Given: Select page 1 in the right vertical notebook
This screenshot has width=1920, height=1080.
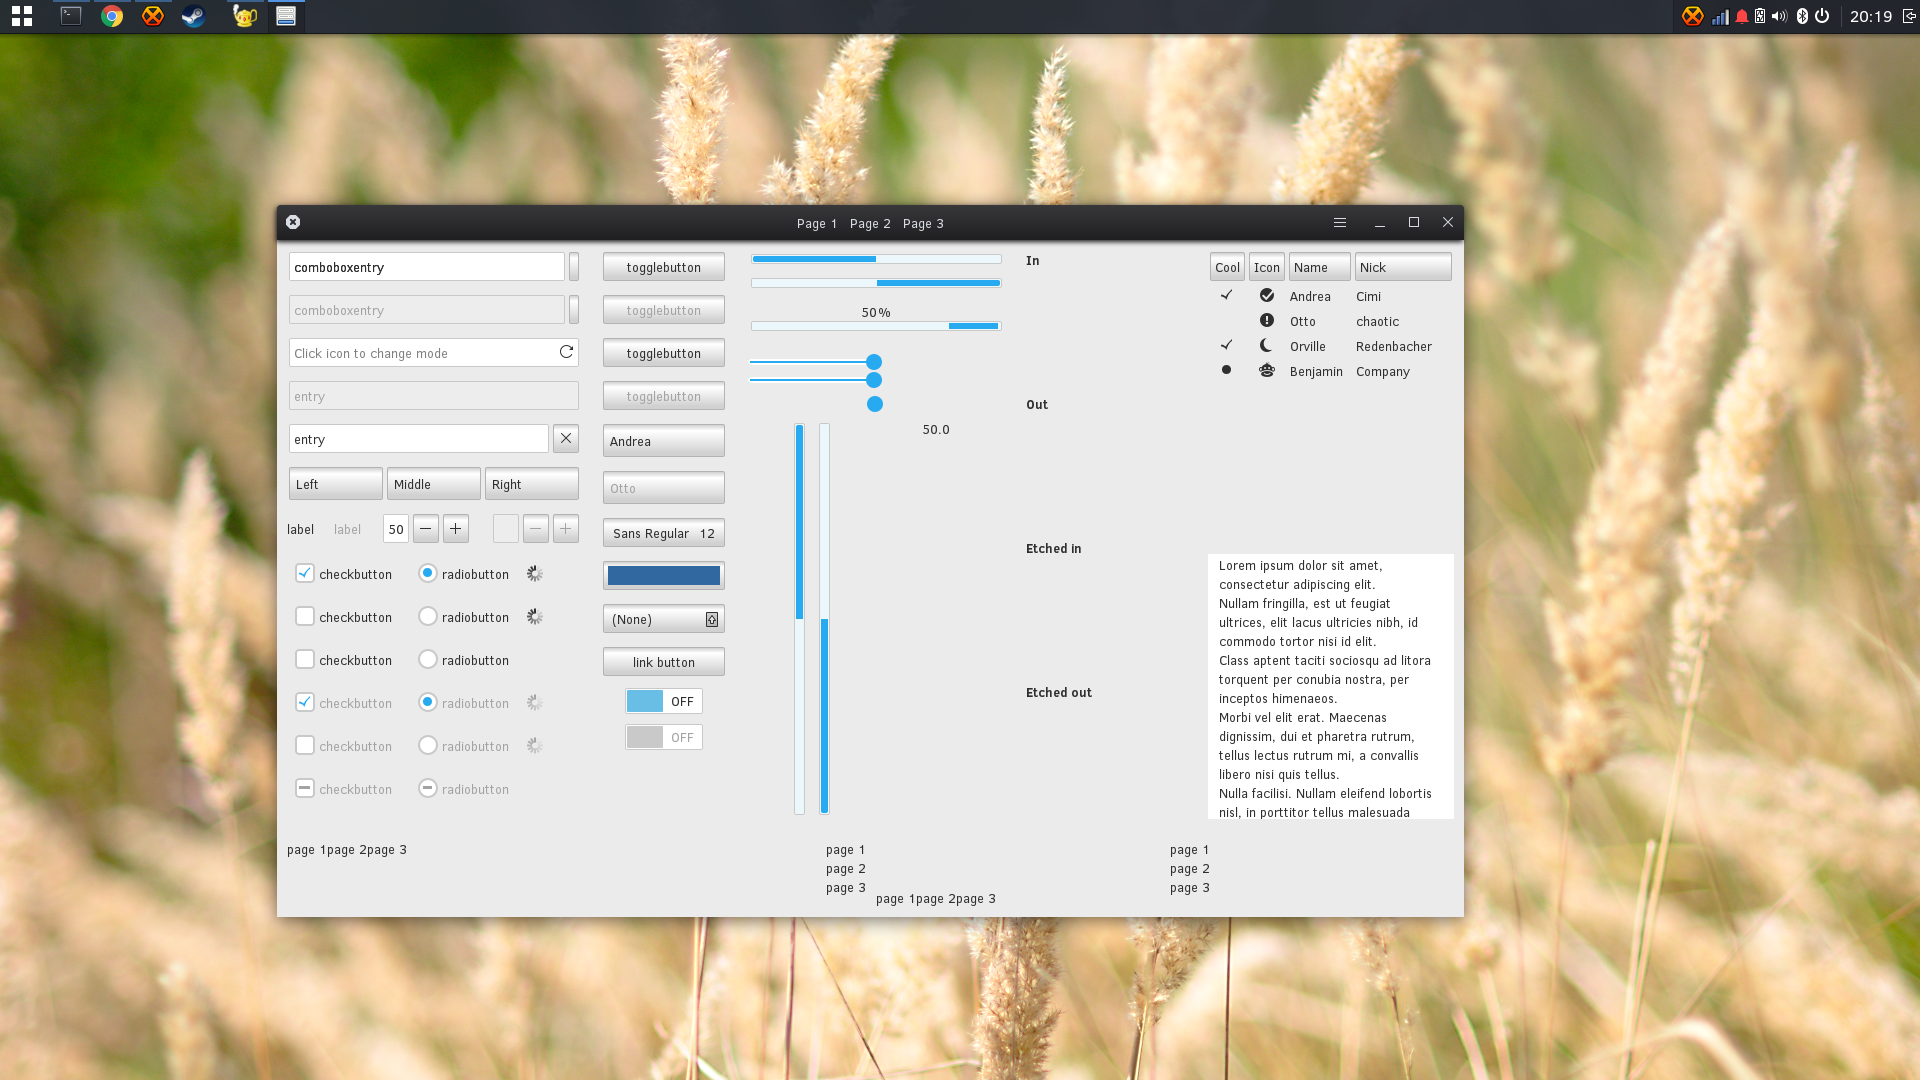Looking at the screenshot, I should tap(1190, 850).
